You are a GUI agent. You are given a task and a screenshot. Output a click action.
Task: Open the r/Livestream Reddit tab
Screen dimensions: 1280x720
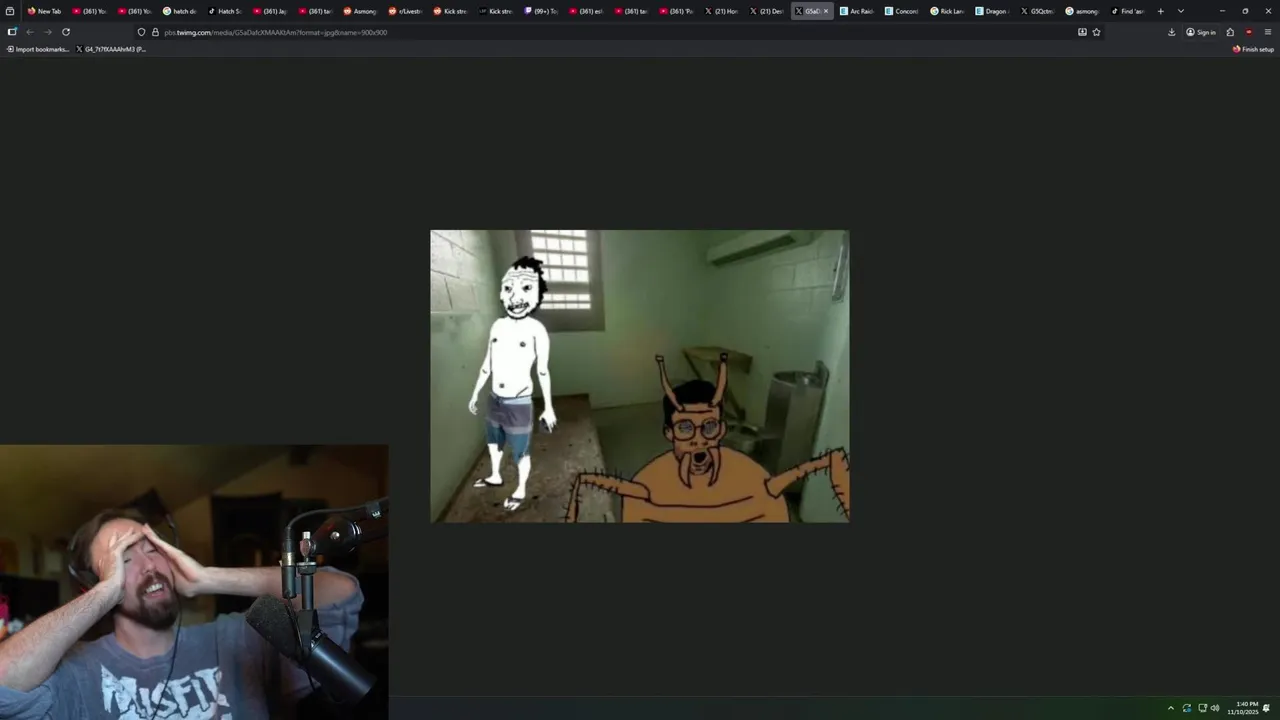tap(404, 11)
